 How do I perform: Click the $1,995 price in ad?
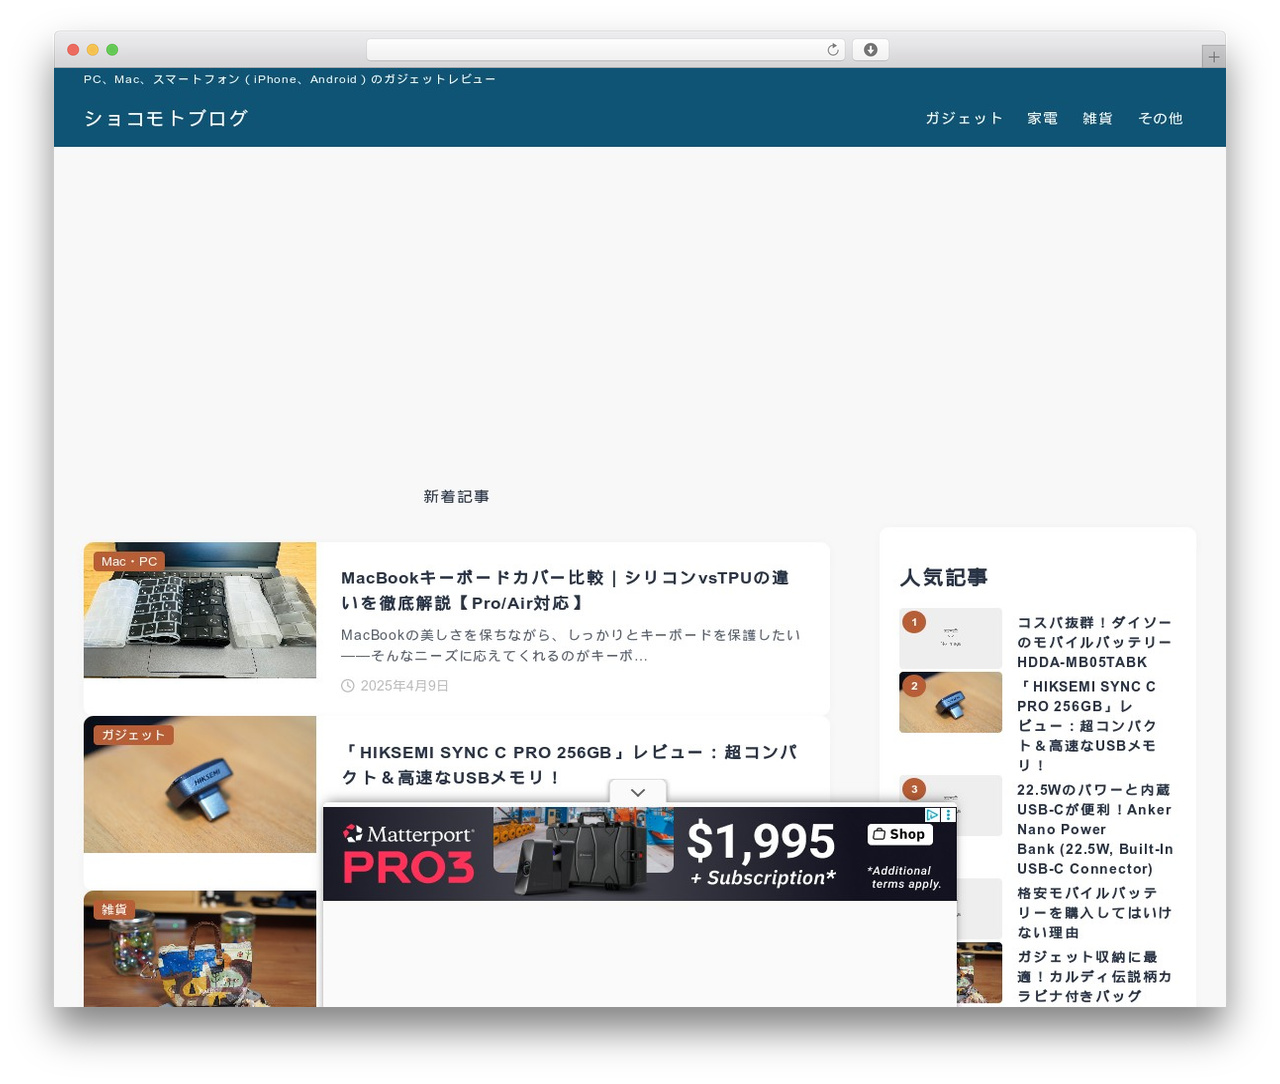point(761,841)
